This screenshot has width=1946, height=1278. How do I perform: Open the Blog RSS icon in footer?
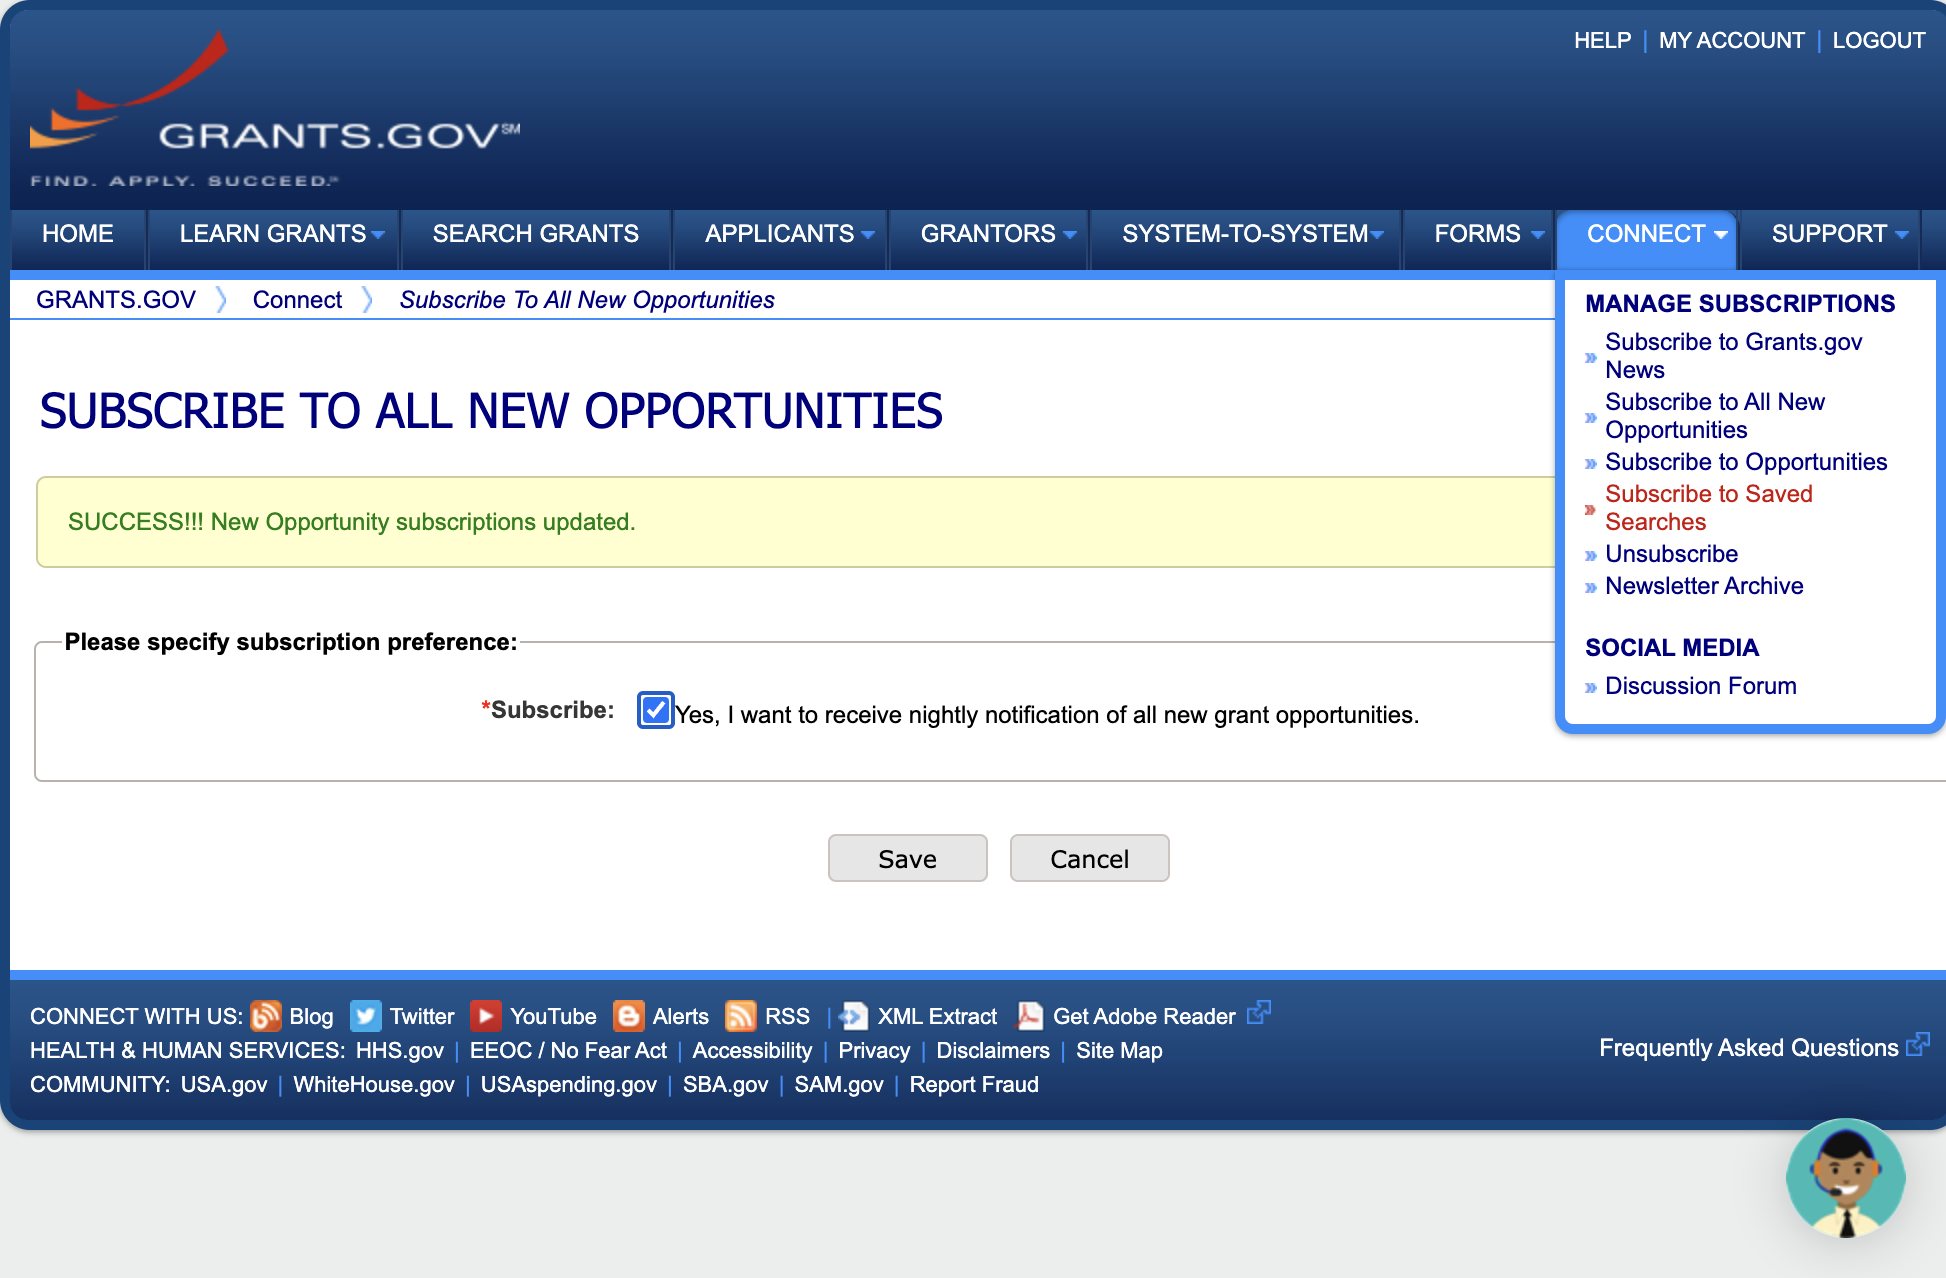[x=266, y=1016]
